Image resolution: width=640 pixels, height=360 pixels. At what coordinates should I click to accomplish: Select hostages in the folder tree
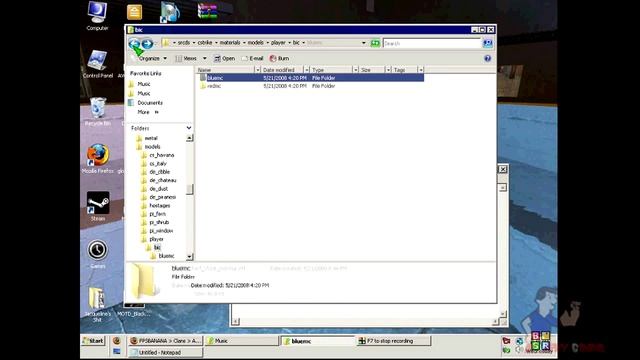coord(160,206)
